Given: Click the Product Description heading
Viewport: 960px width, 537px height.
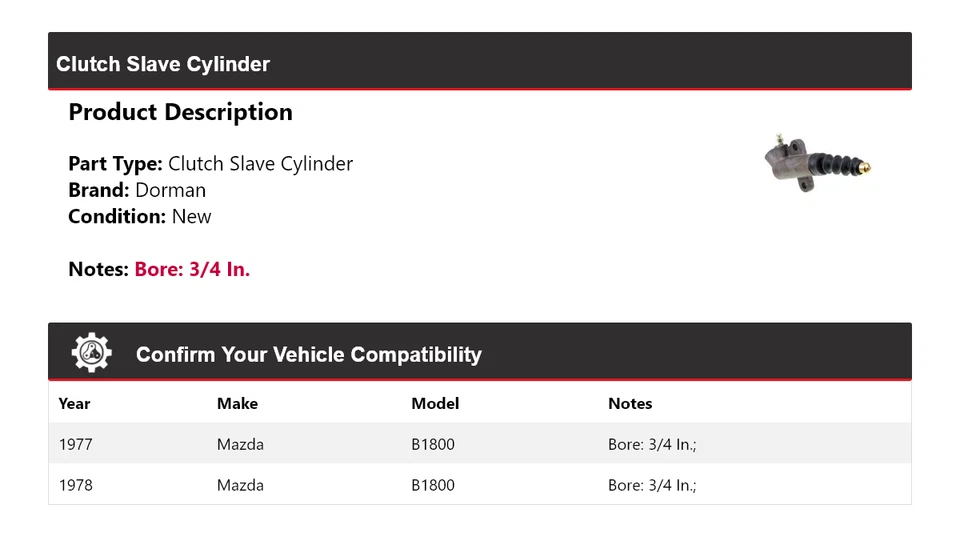Looking at the screenshot, I should pyautogui.click(x=180, y=112).
